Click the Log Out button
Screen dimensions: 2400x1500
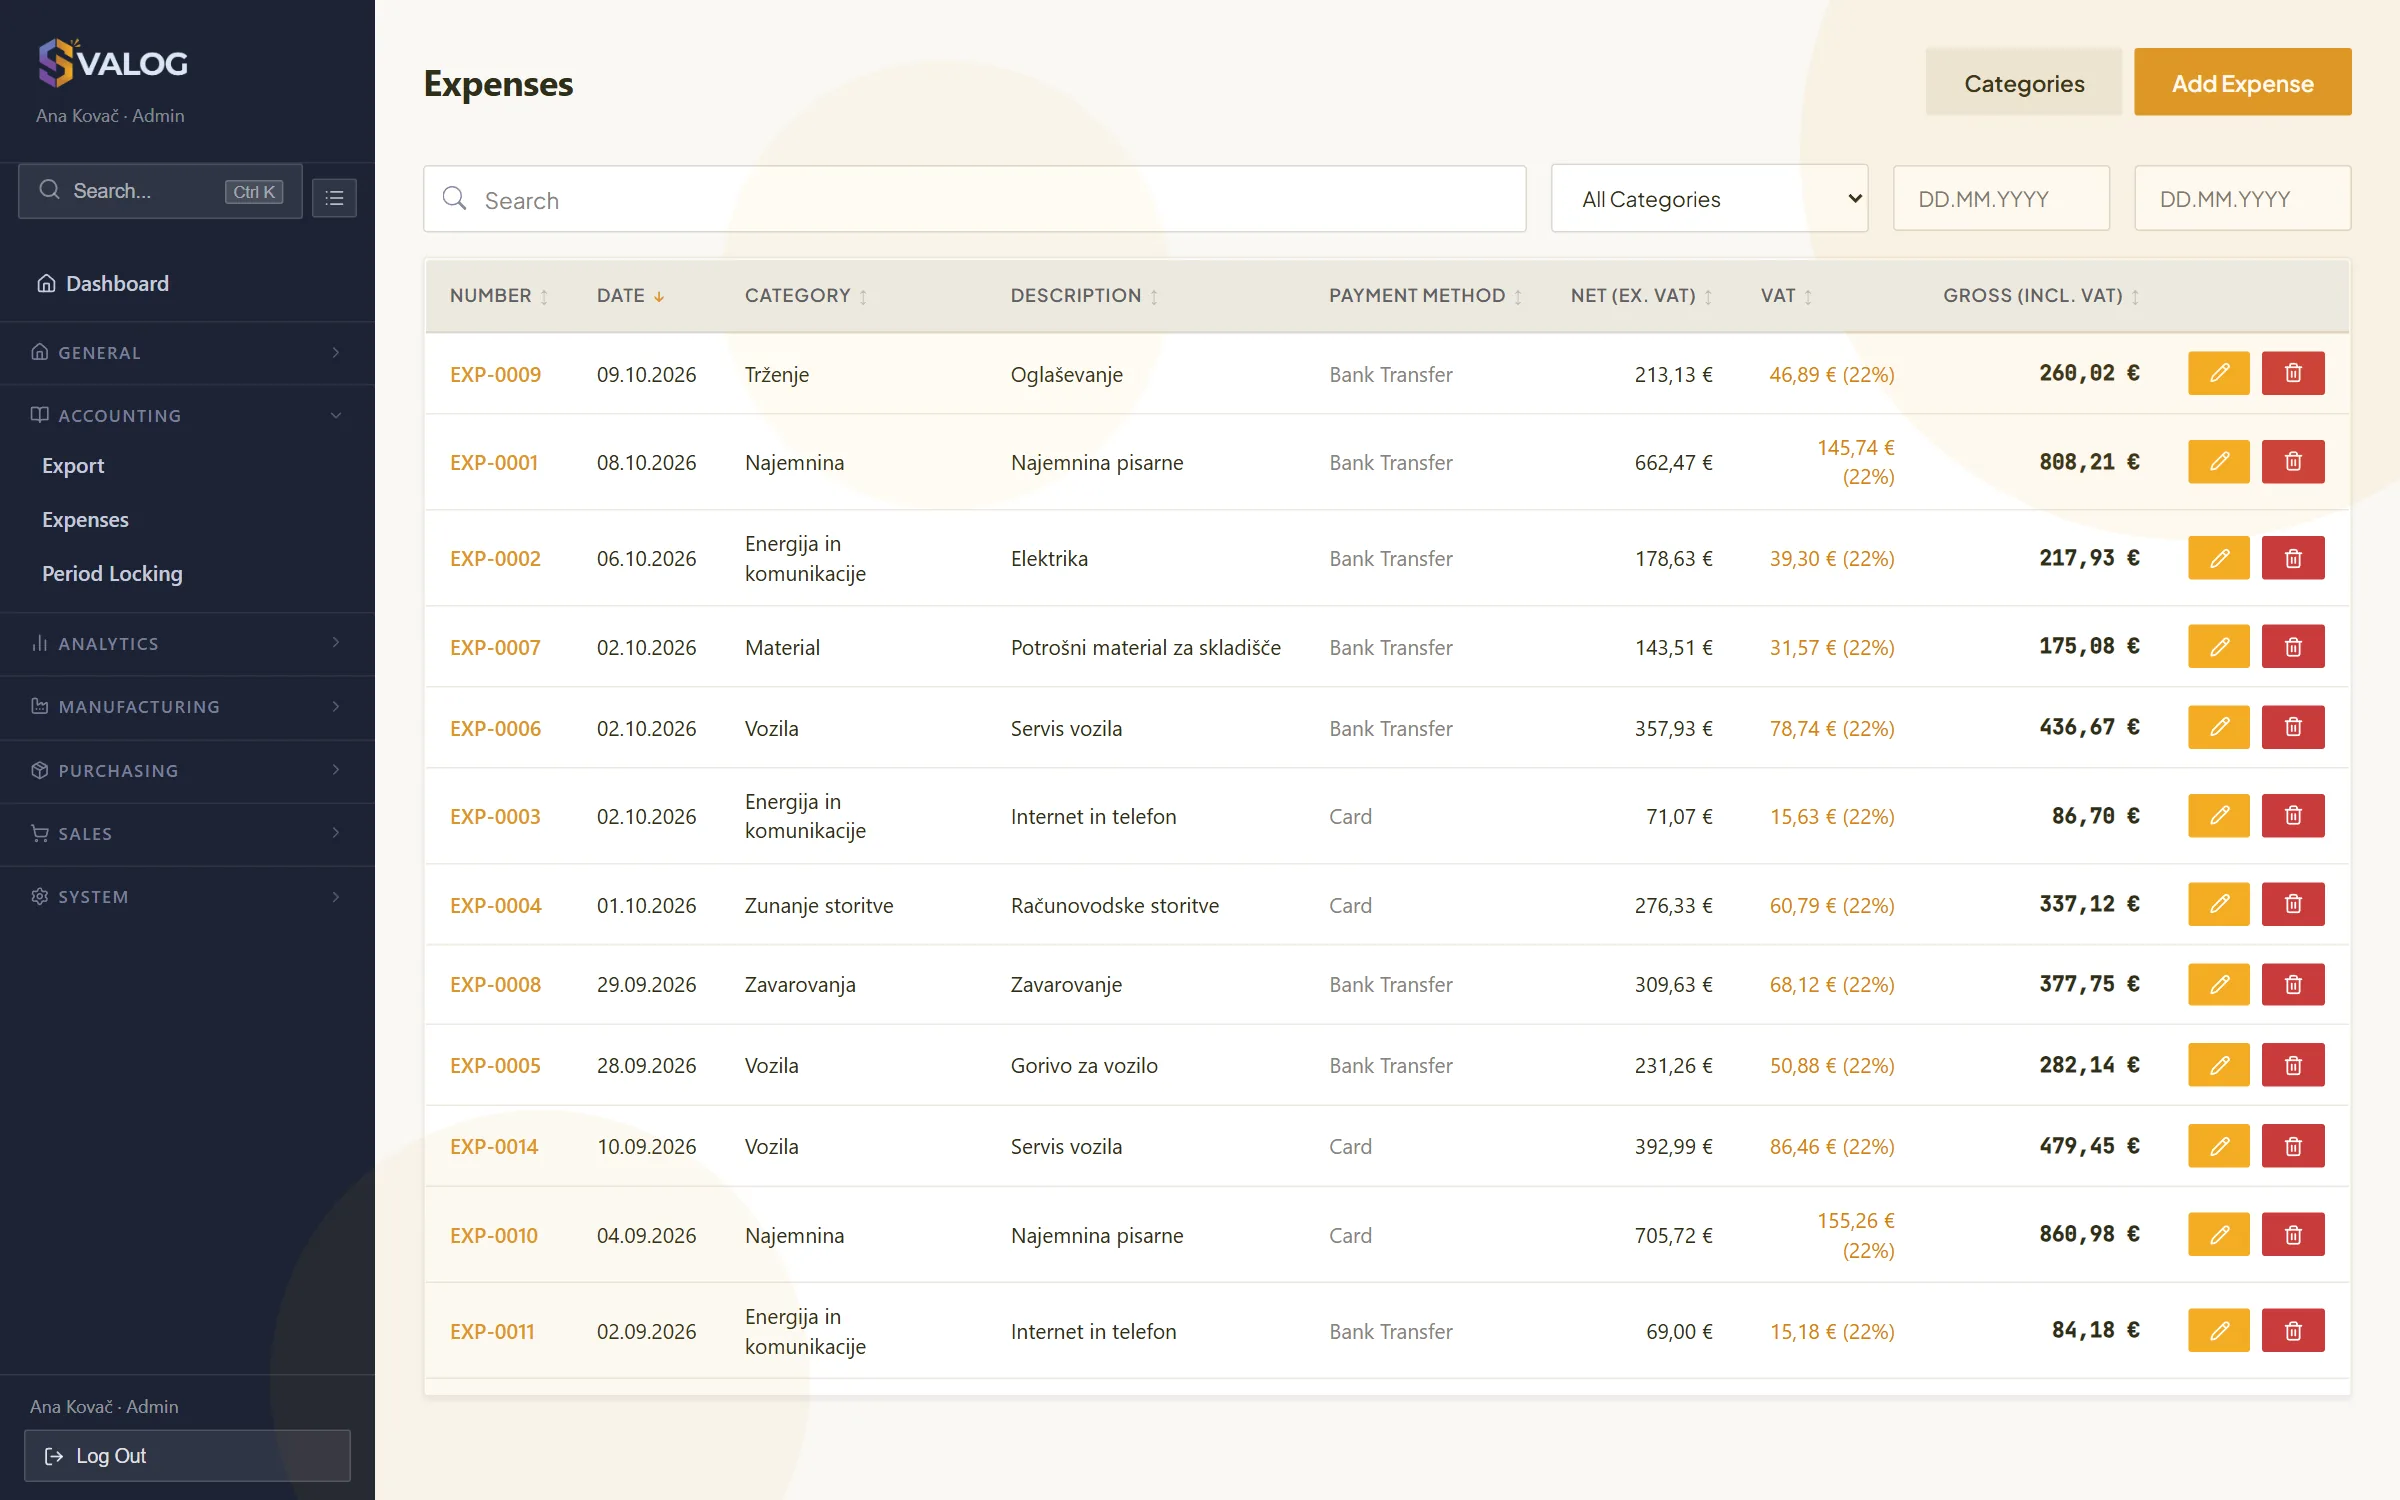click(x=187, y=1456)
